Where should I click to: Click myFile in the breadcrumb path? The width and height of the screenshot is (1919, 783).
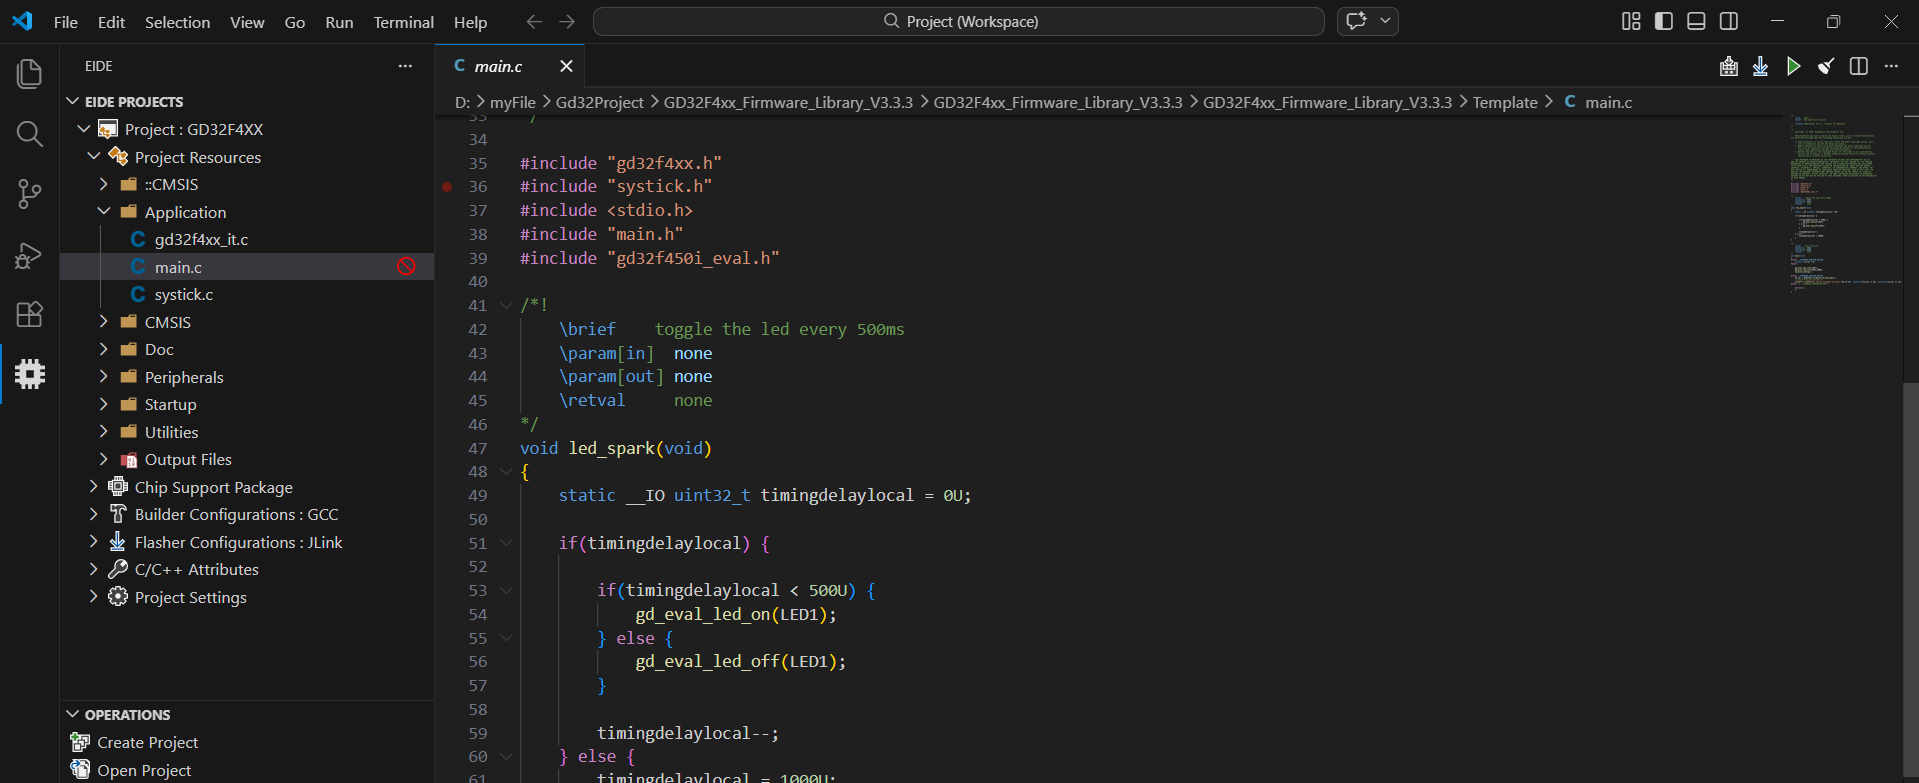click(513, 102)
